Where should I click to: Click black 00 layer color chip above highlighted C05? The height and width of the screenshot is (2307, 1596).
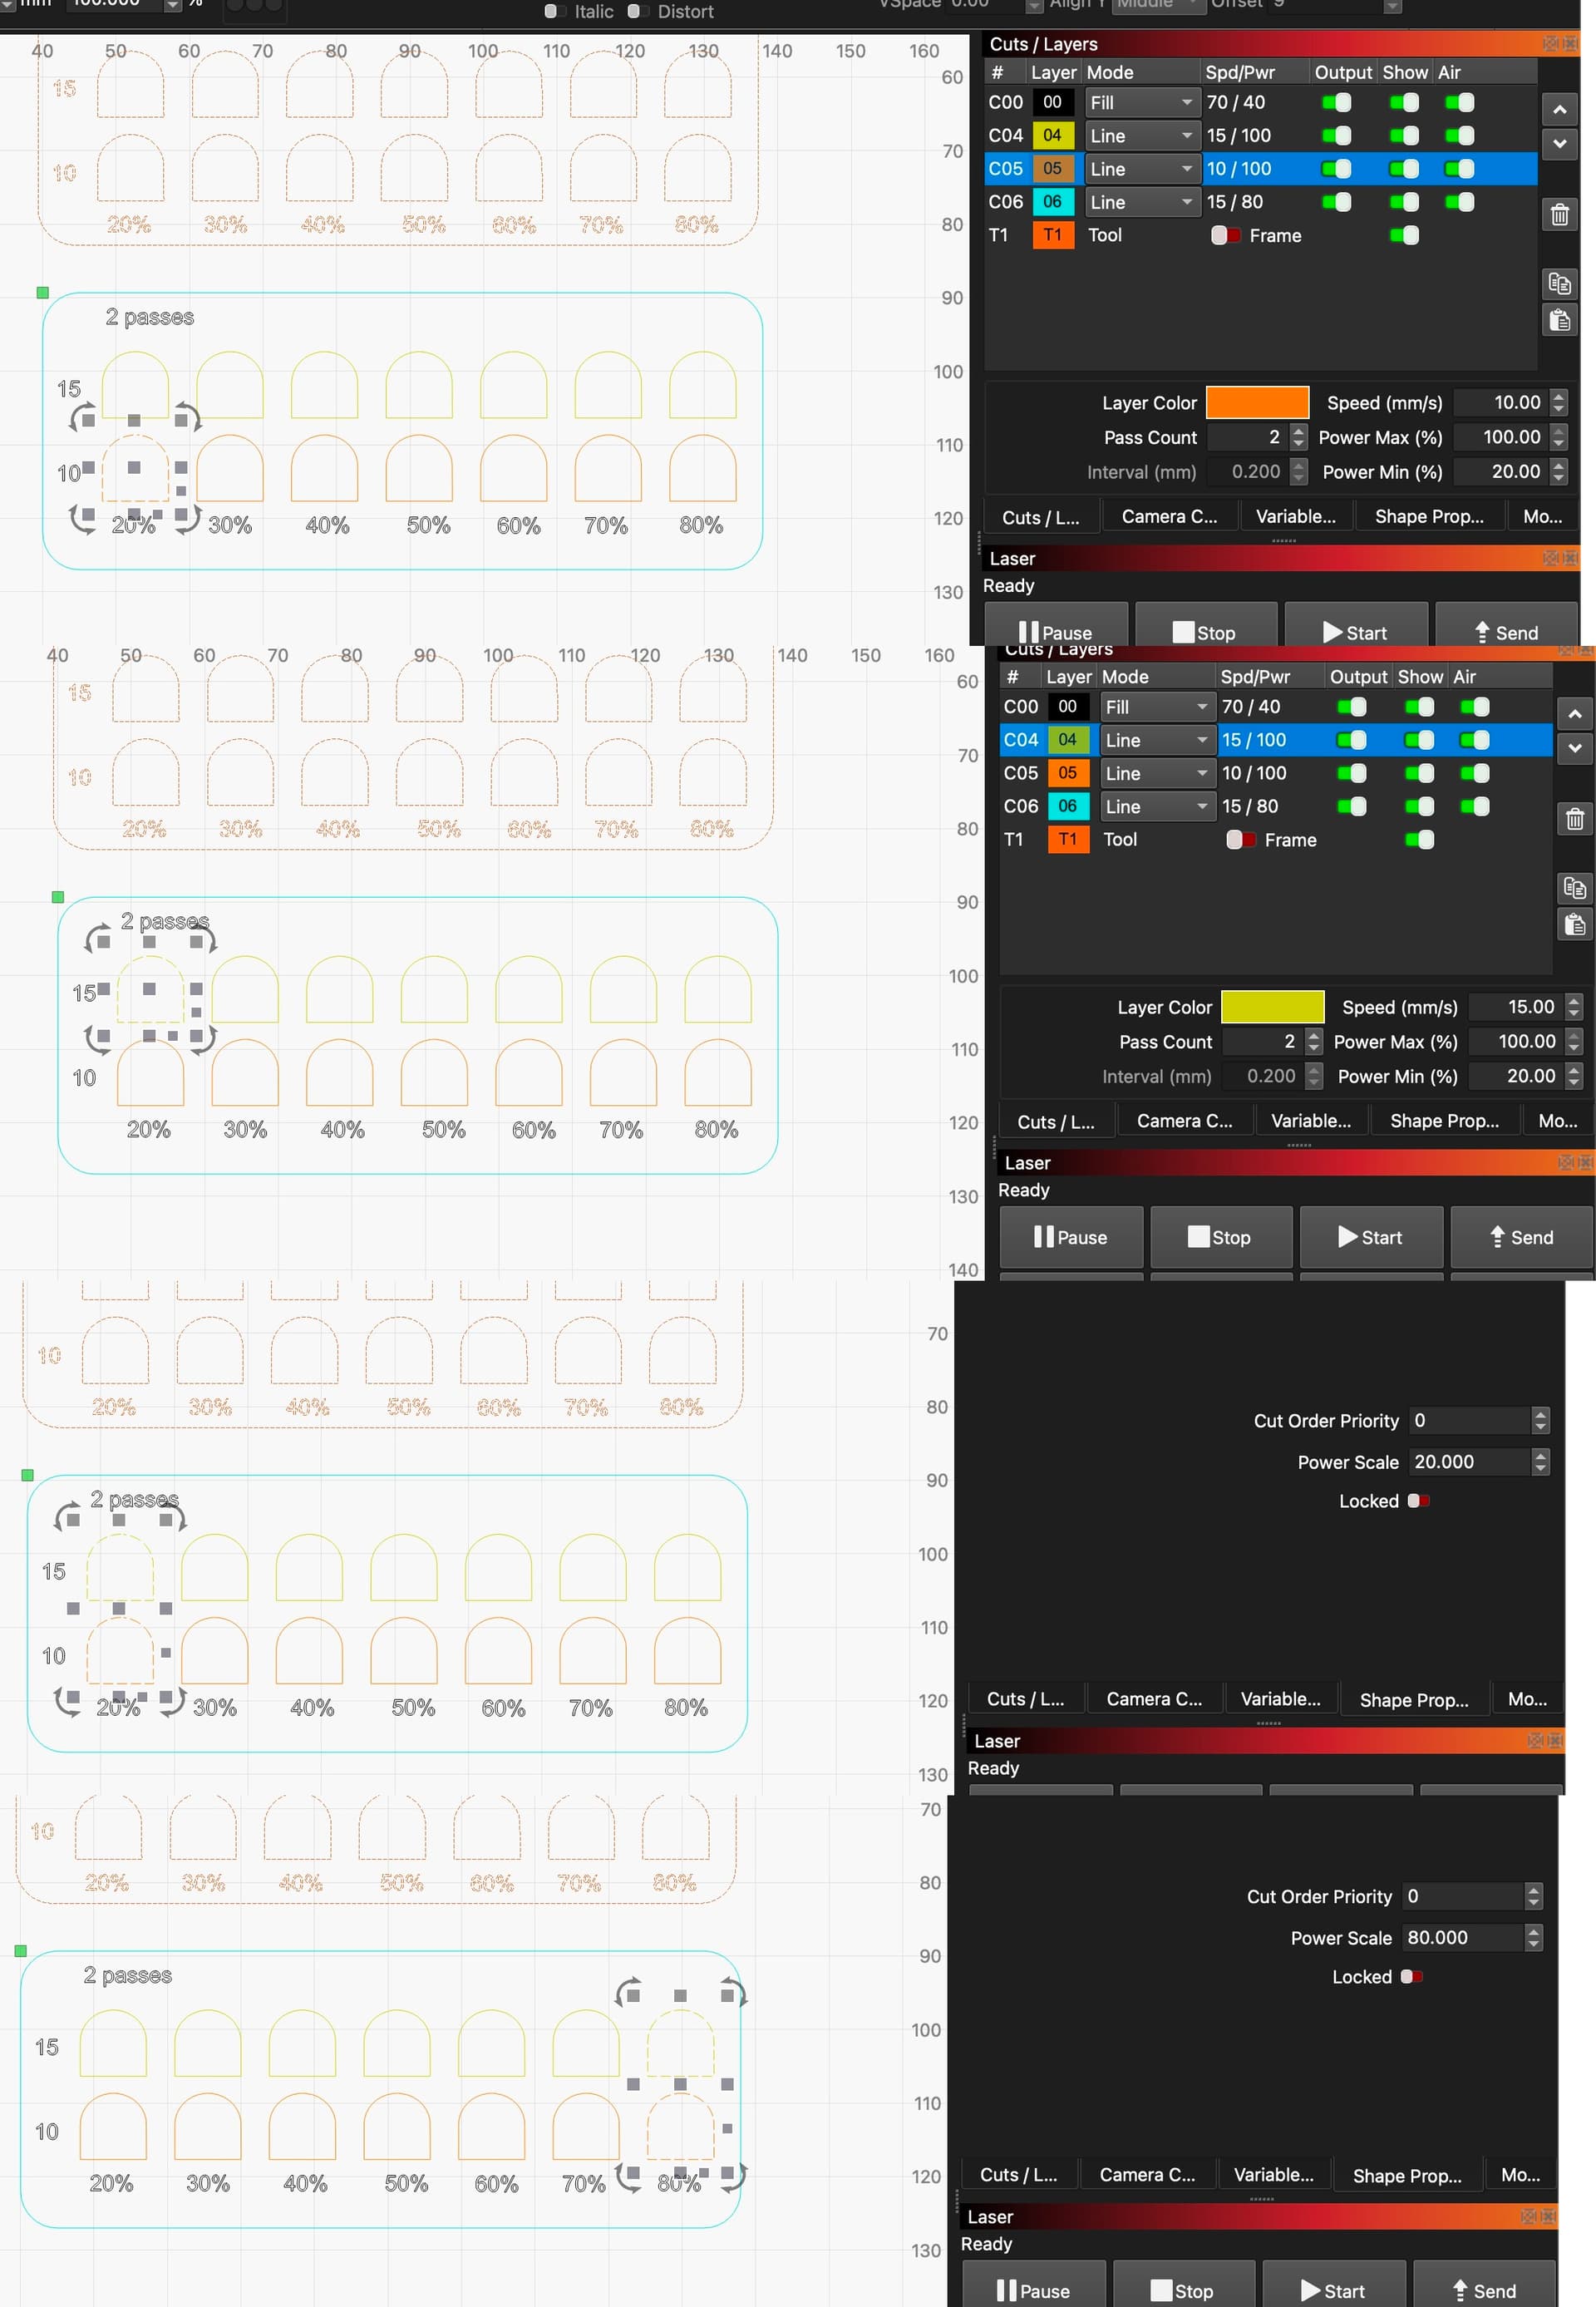point(1052,102)
